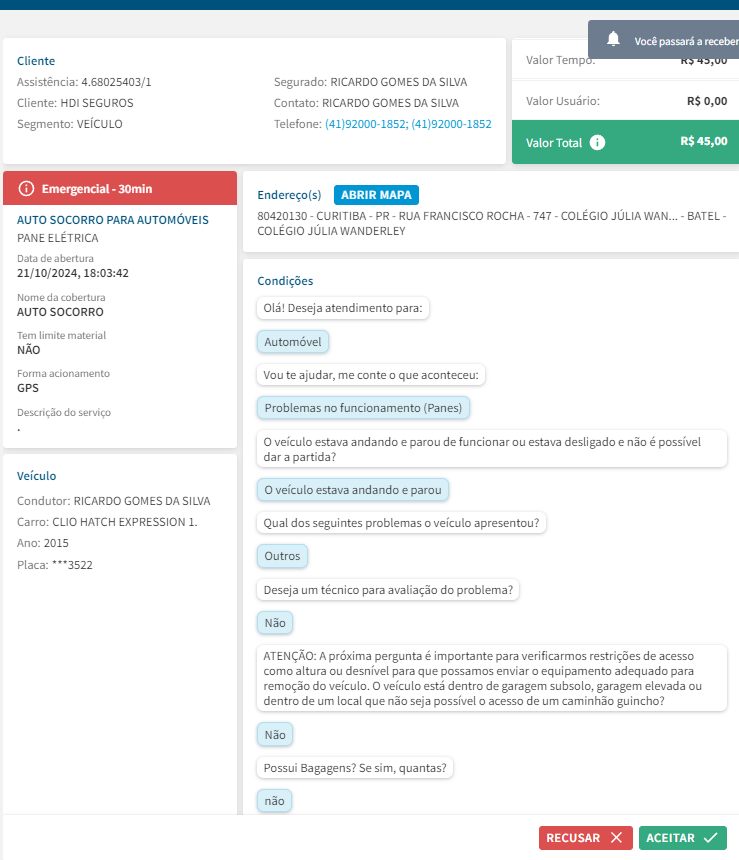The image size is (739, 860).
Task: Click the Emergencial alert circle icon
Action: [x=26, y=188]
